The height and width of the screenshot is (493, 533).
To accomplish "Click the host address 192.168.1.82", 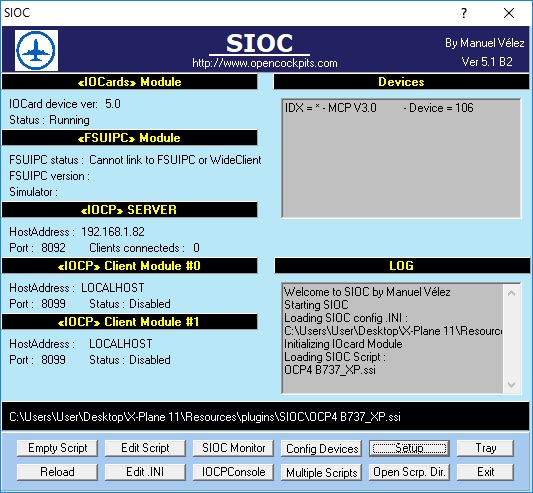I will pos(113,232).
